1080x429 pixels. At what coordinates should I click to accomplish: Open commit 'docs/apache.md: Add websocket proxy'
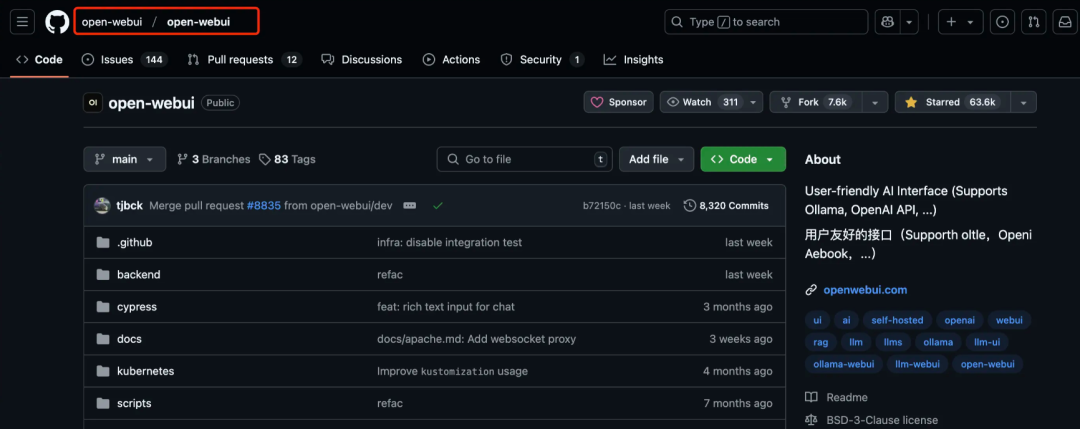point(477,339)
